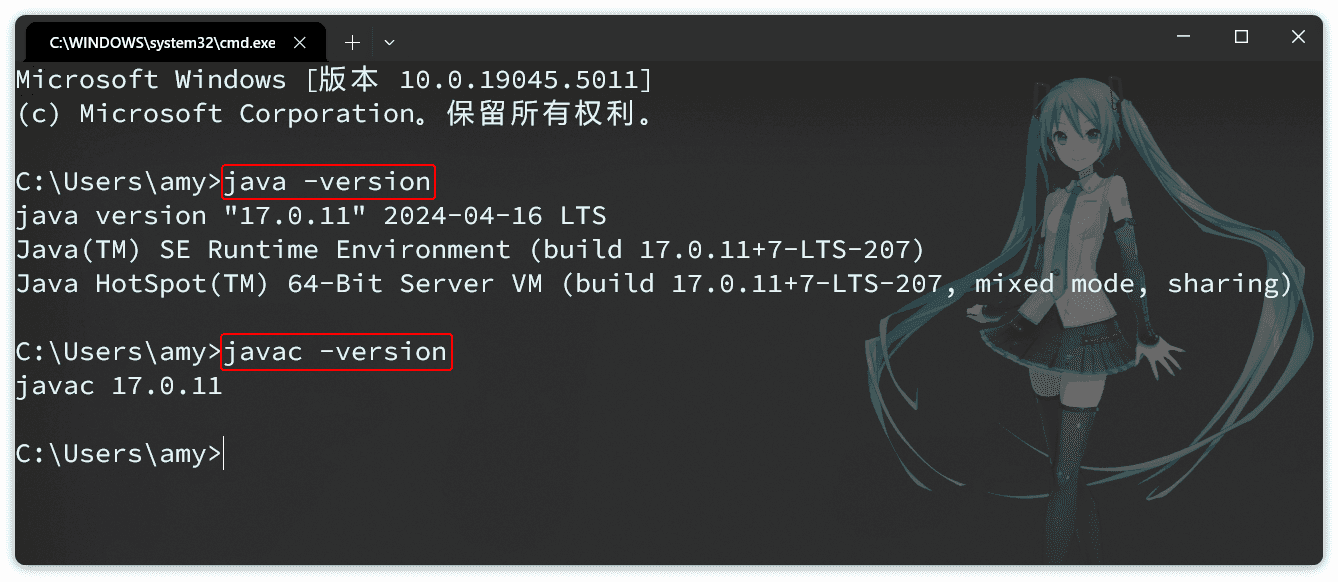Click the Java(TM) SE Runtime Environment line
Viewport: 1338px width, 582px height.
pyautogui.click(x=470, y=250)
